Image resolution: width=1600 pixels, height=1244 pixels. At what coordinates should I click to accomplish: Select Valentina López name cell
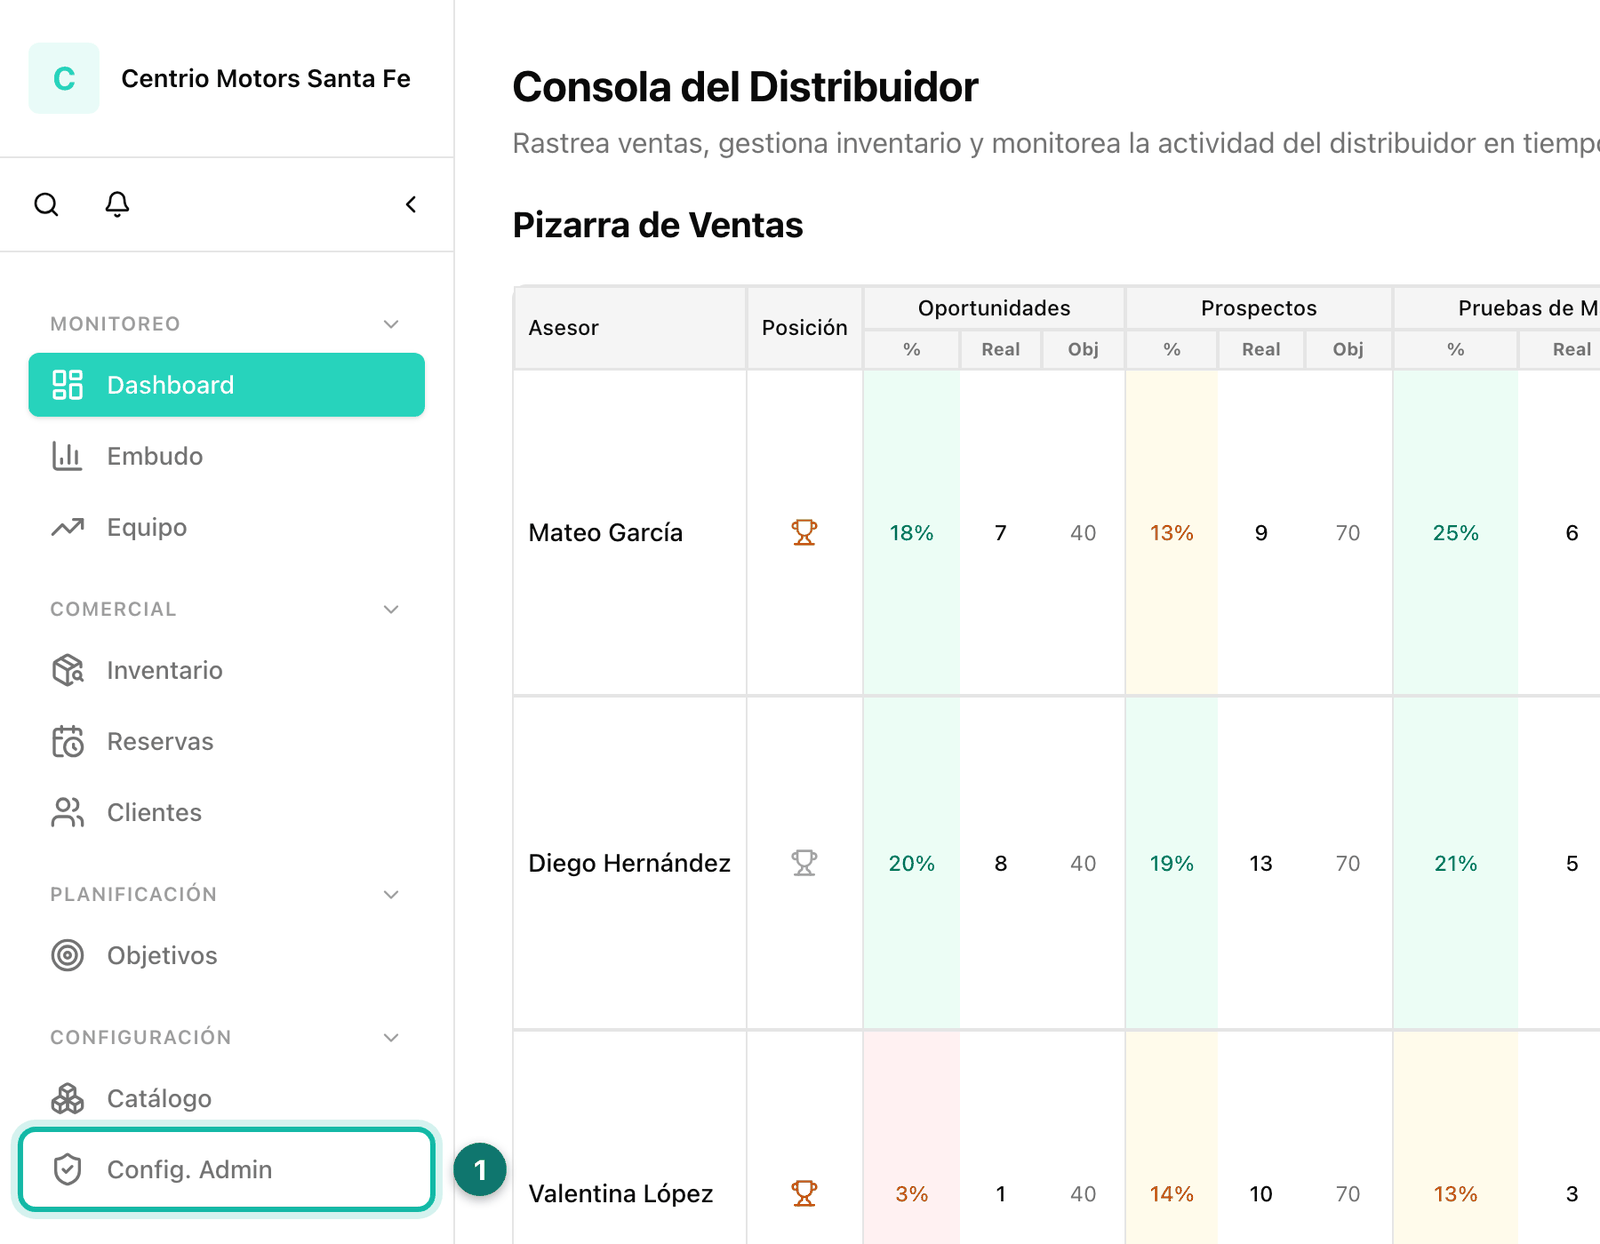point(630,1139)
